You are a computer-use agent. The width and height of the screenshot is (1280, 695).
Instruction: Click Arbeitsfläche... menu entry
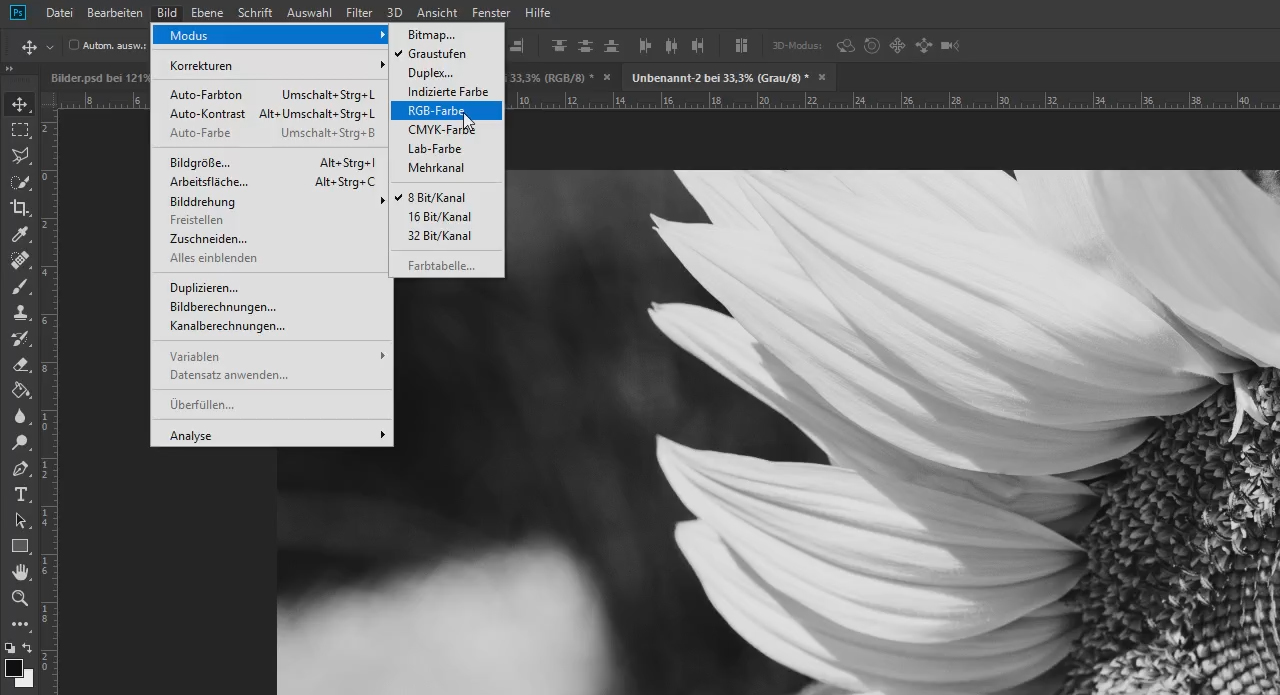271,182
